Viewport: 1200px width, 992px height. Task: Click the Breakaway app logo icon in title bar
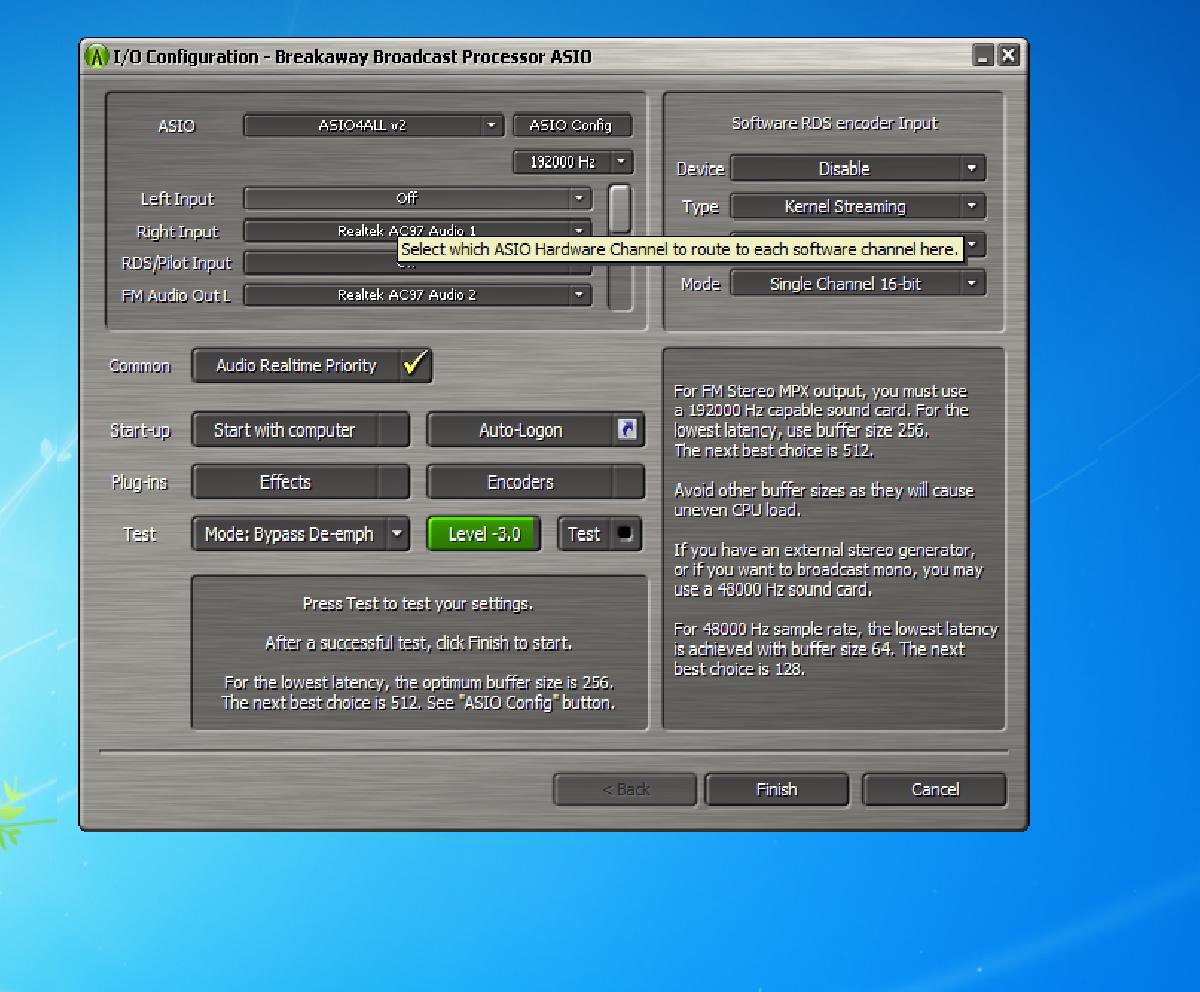coord(97,57)
